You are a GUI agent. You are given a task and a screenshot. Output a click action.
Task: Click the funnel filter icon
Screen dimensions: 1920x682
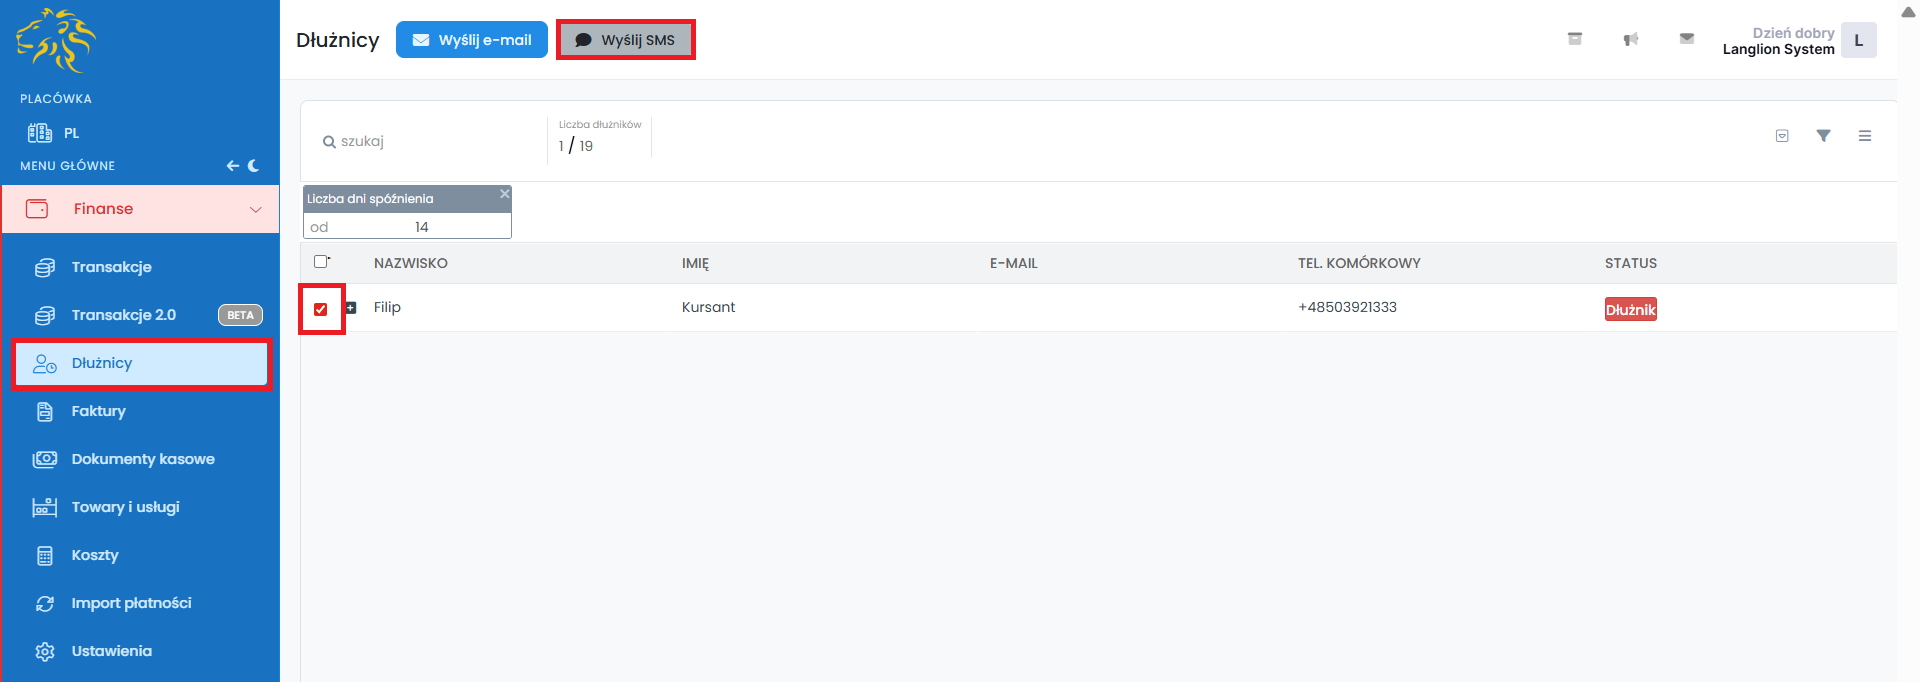click(1823, 136)
